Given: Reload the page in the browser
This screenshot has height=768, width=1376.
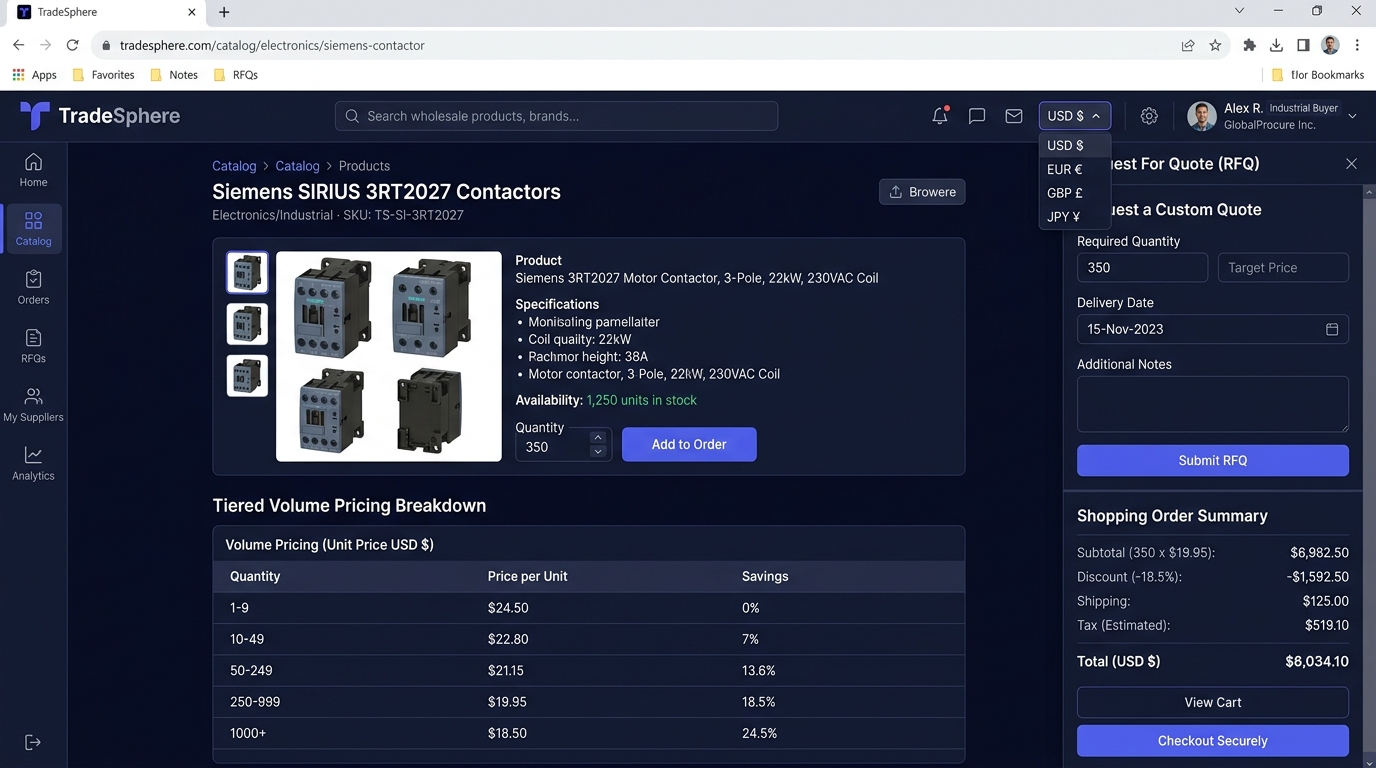Looking at the screenshot, I should (72, 45).
